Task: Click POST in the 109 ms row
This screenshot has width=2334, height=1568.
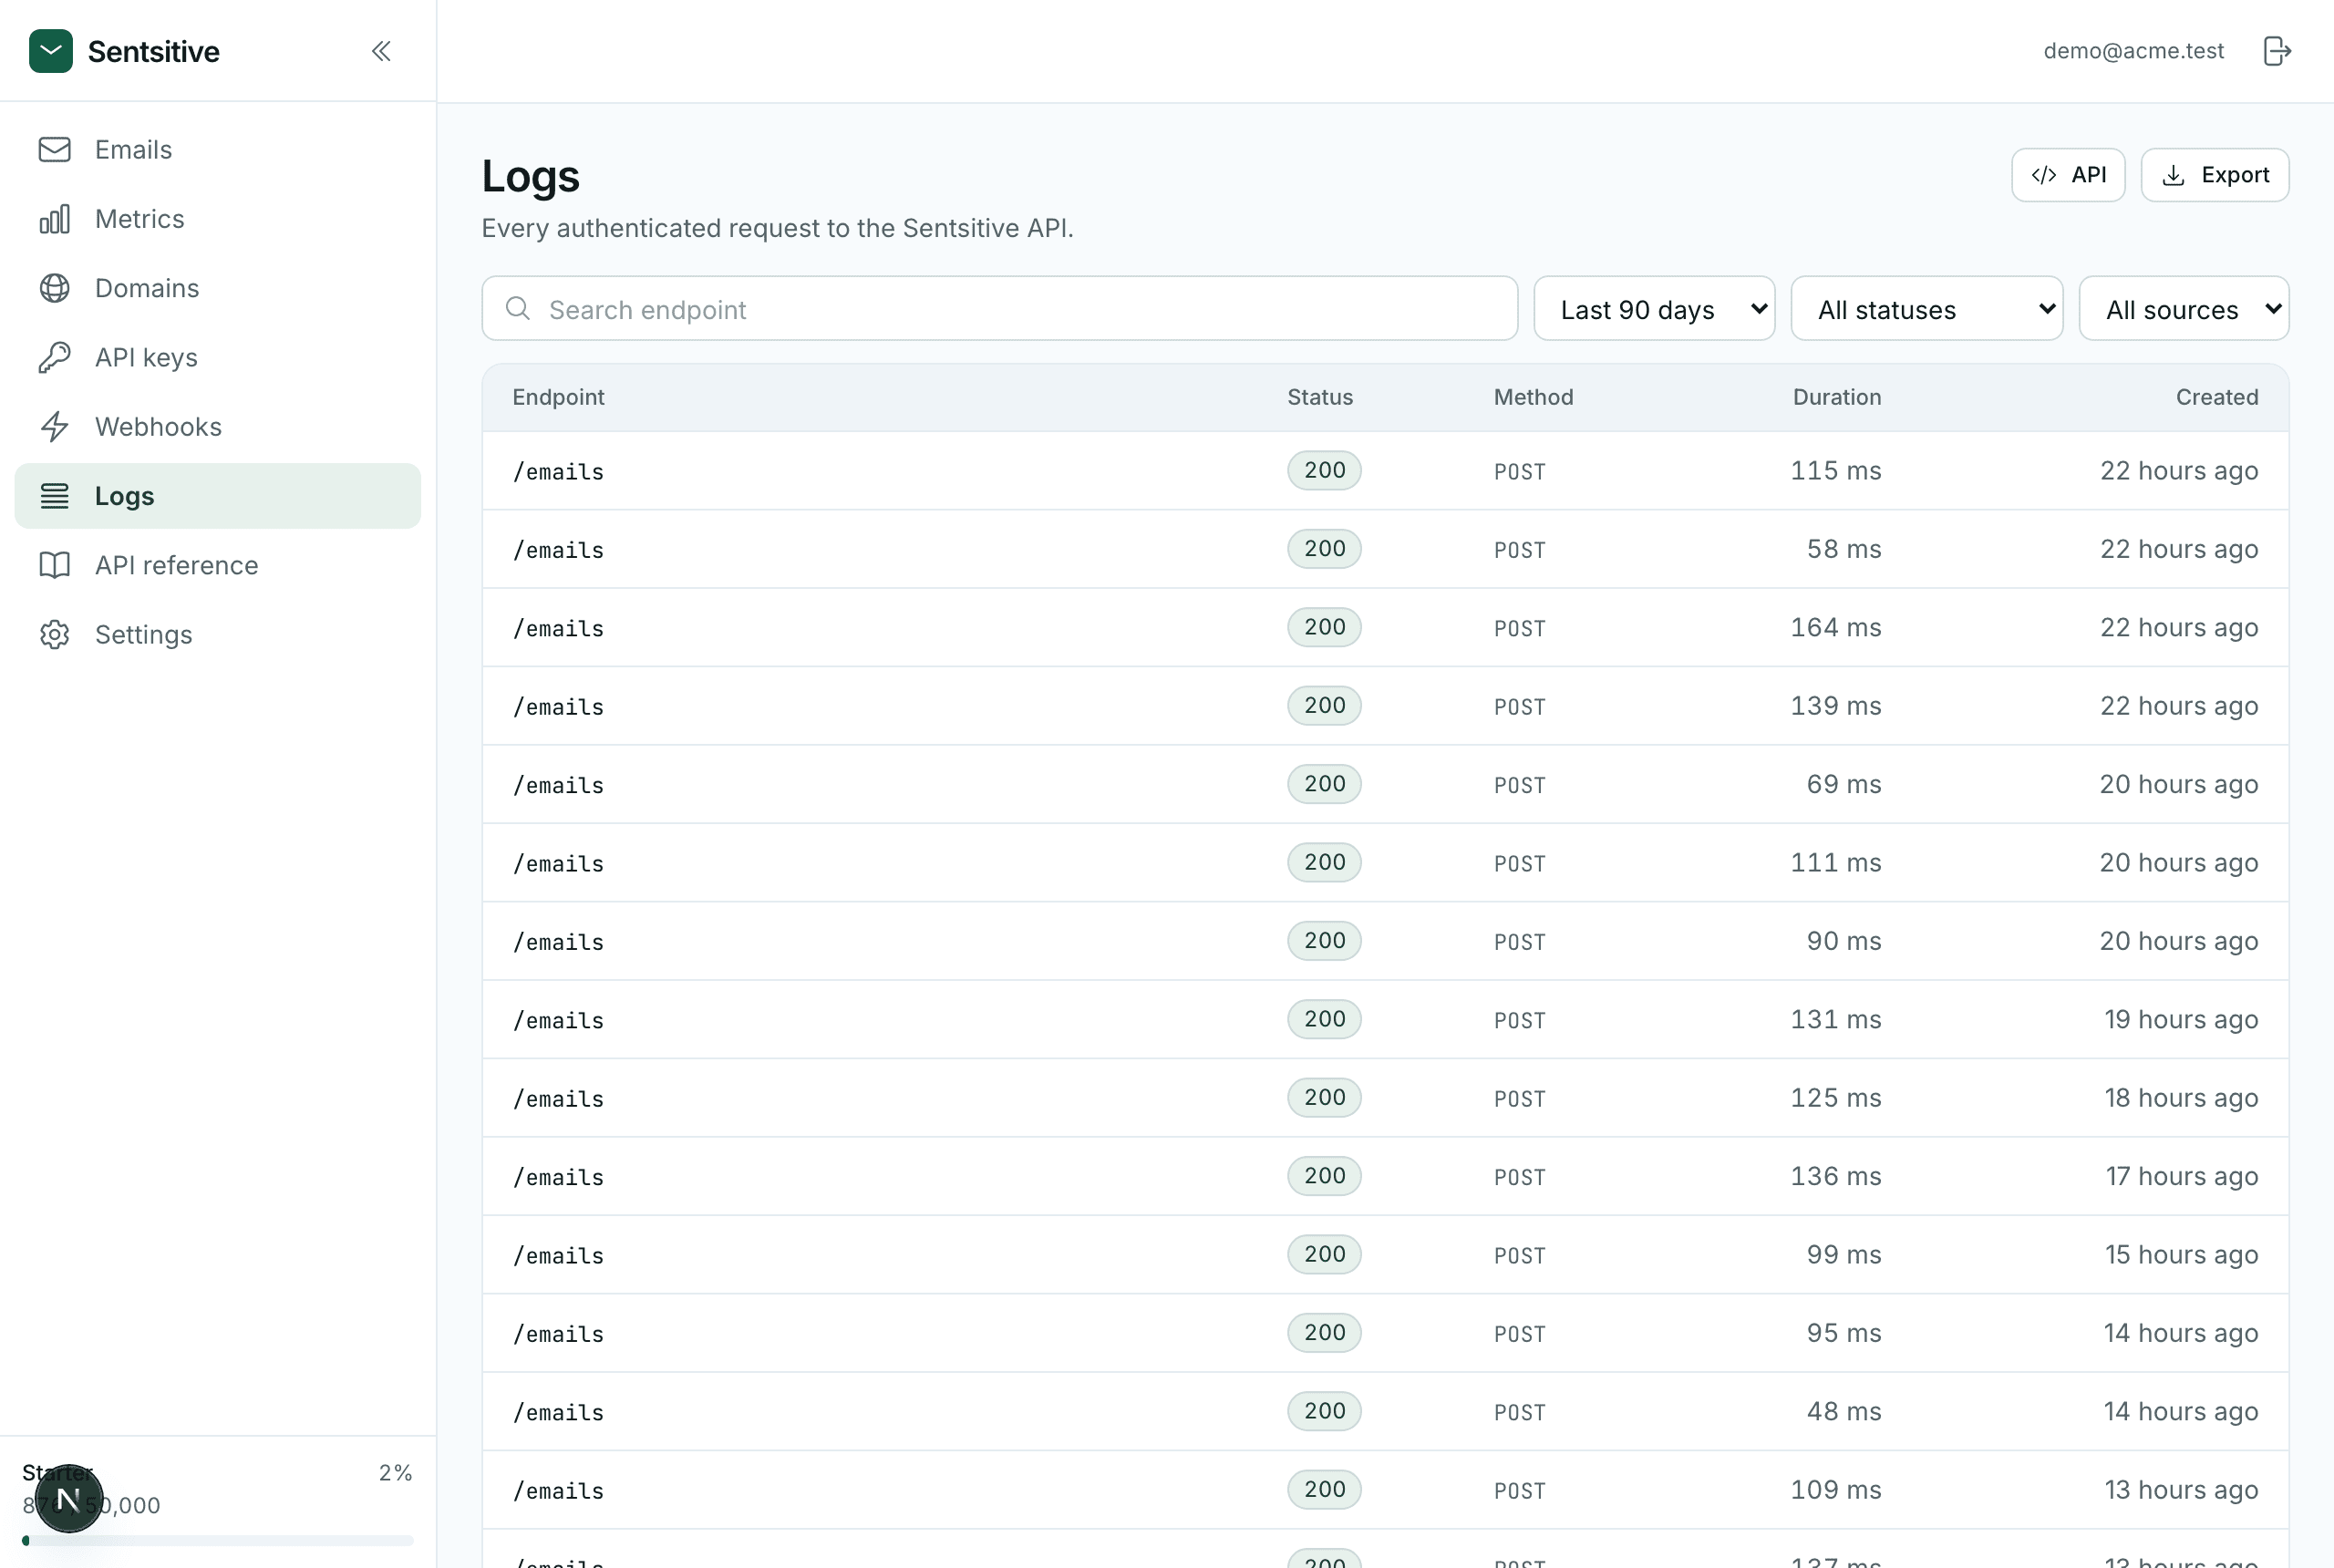Action: (1519, 1491)
